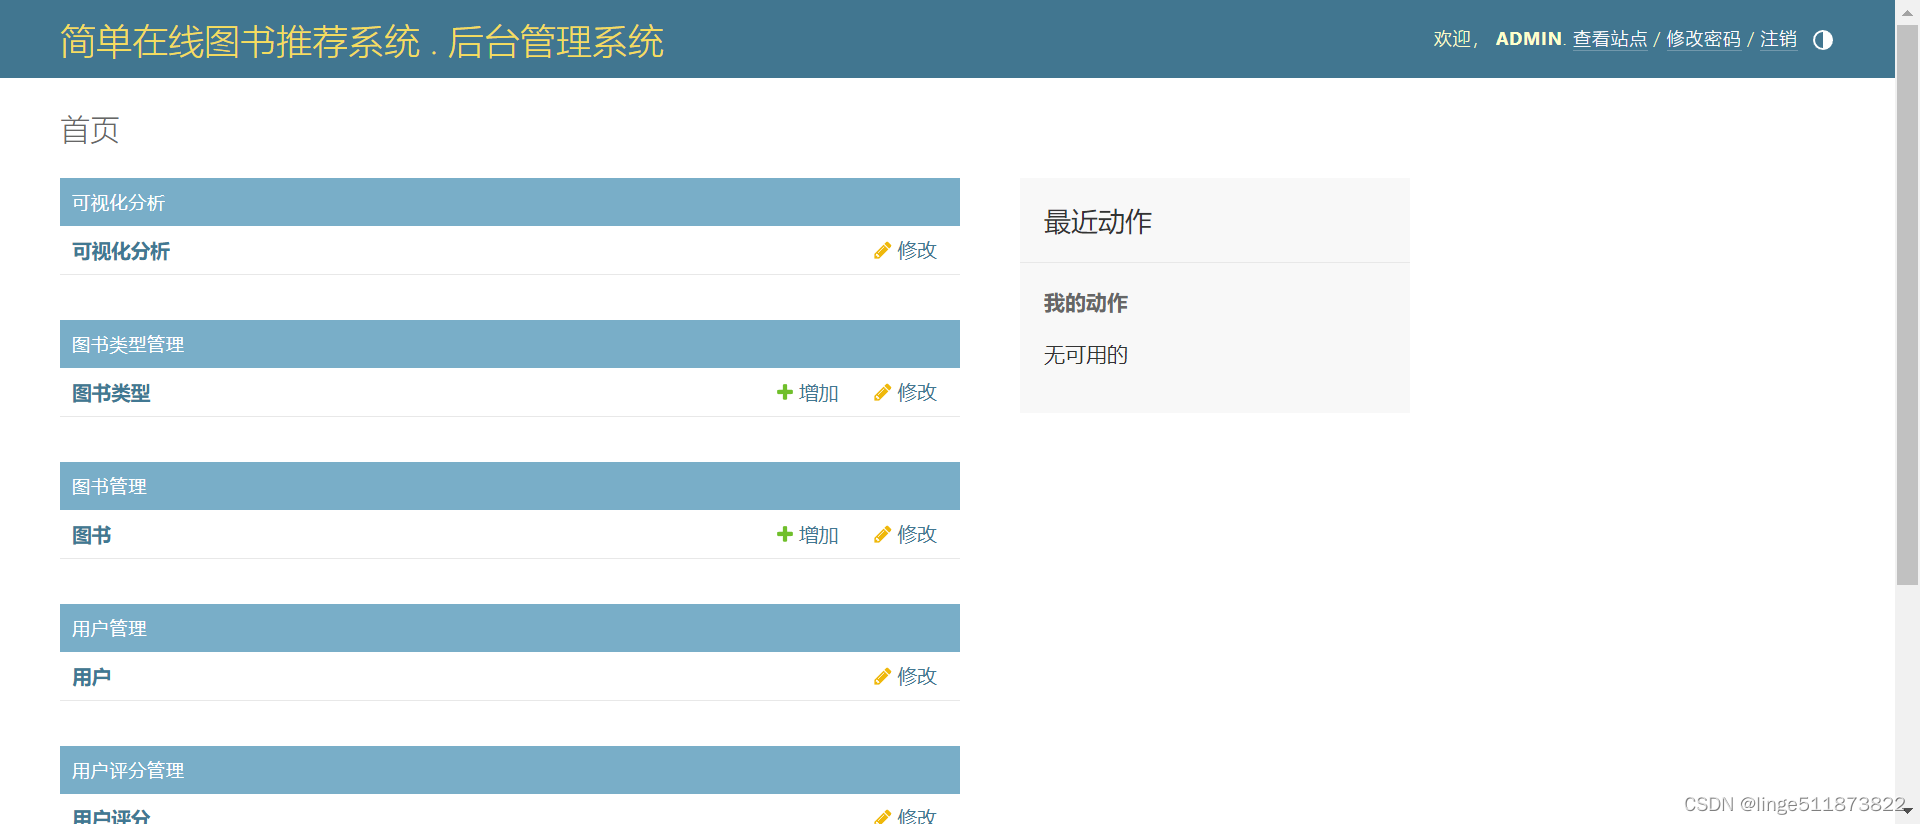The height and width of the screenshot is (824, 1920).
Task: Click green plus icon for 图书
Action: pos(785,534)
